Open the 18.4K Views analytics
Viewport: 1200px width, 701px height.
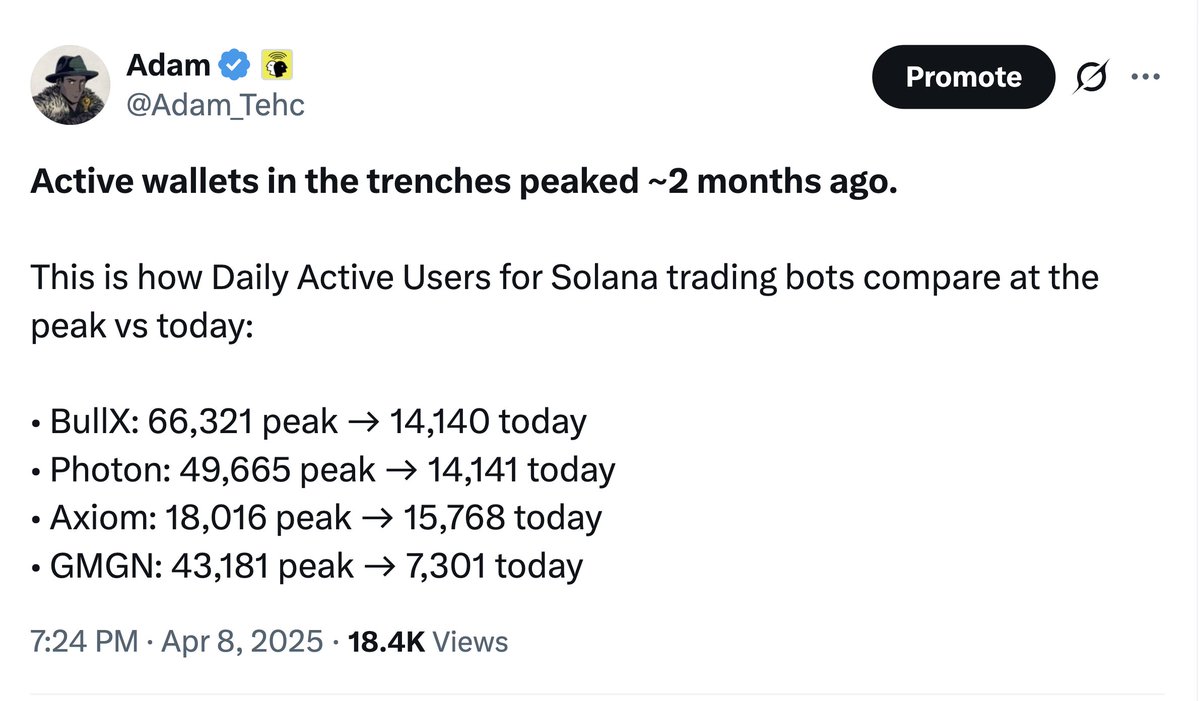[427, 641]
